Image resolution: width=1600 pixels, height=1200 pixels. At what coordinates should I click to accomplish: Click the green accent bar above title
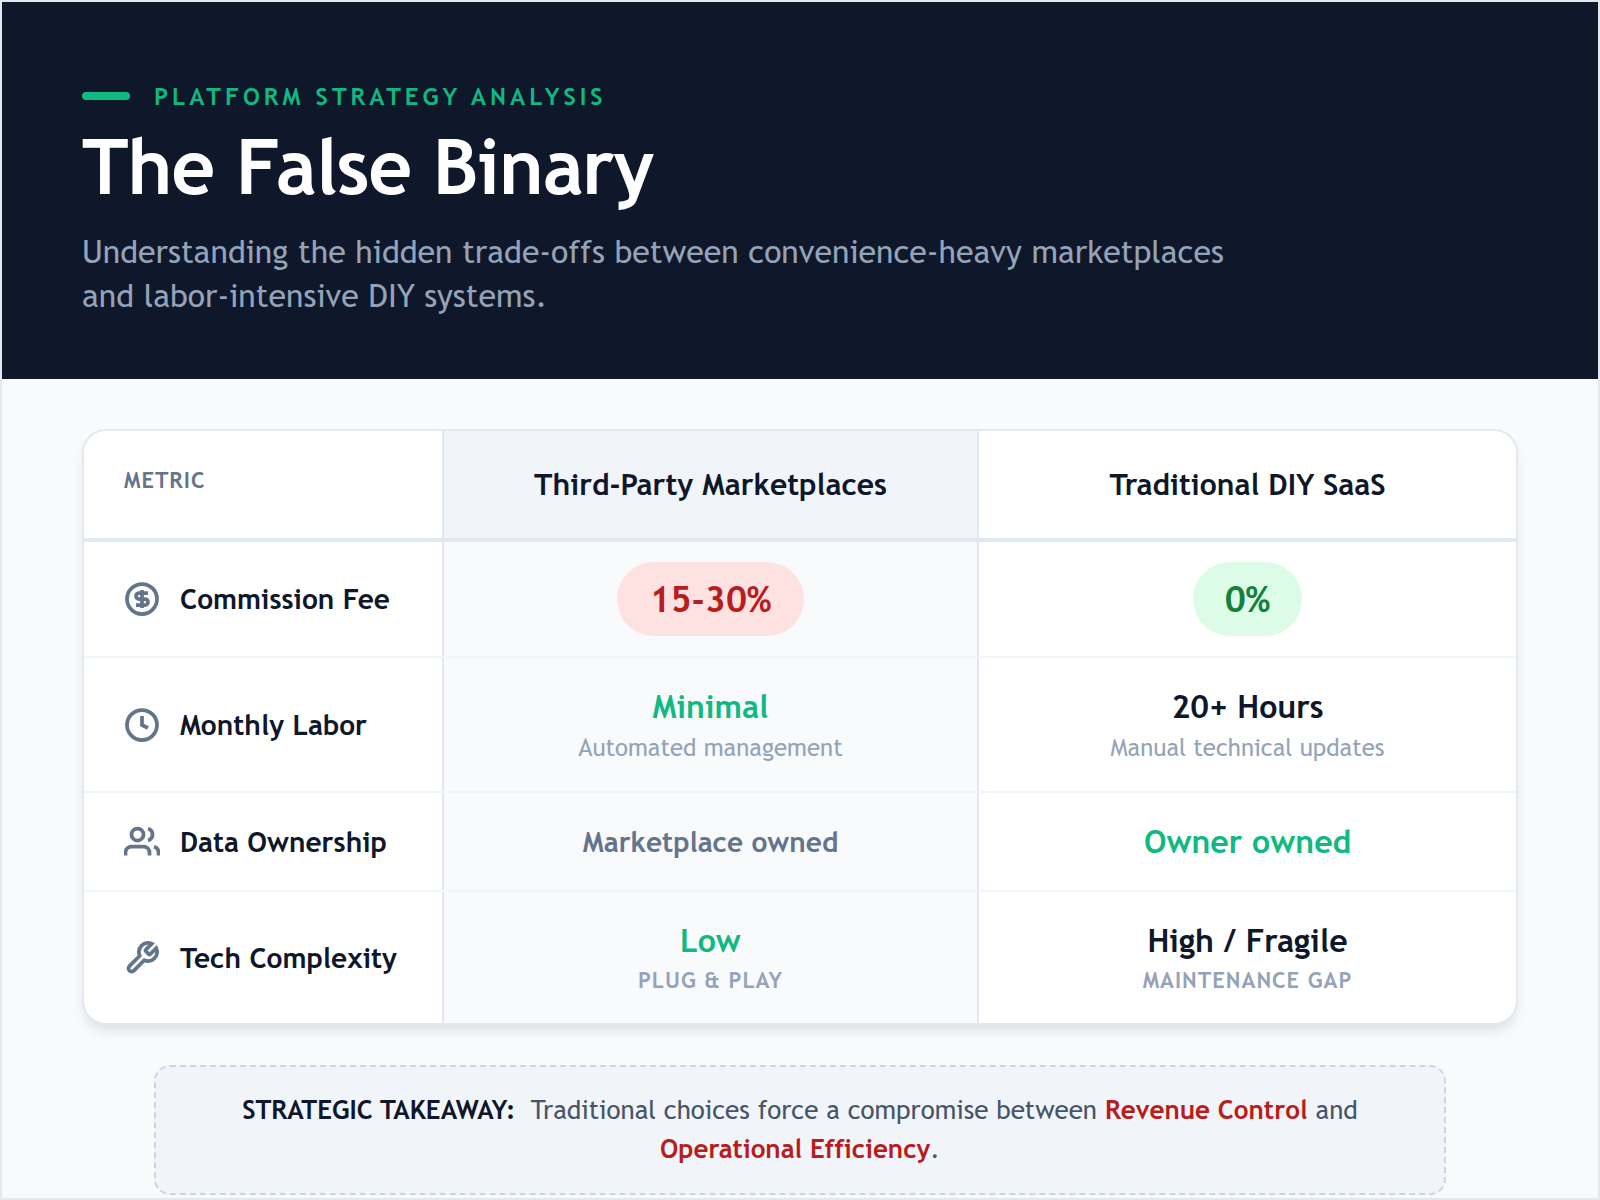[x=106, y=96]
